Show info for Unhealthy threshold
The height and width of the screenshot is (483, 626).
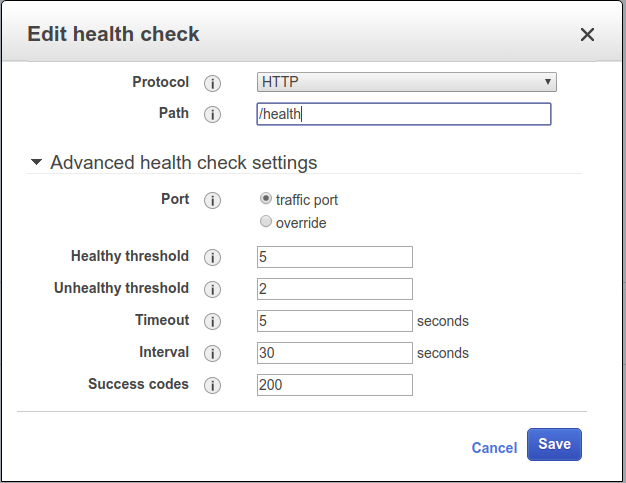click(x=212, y=289)
